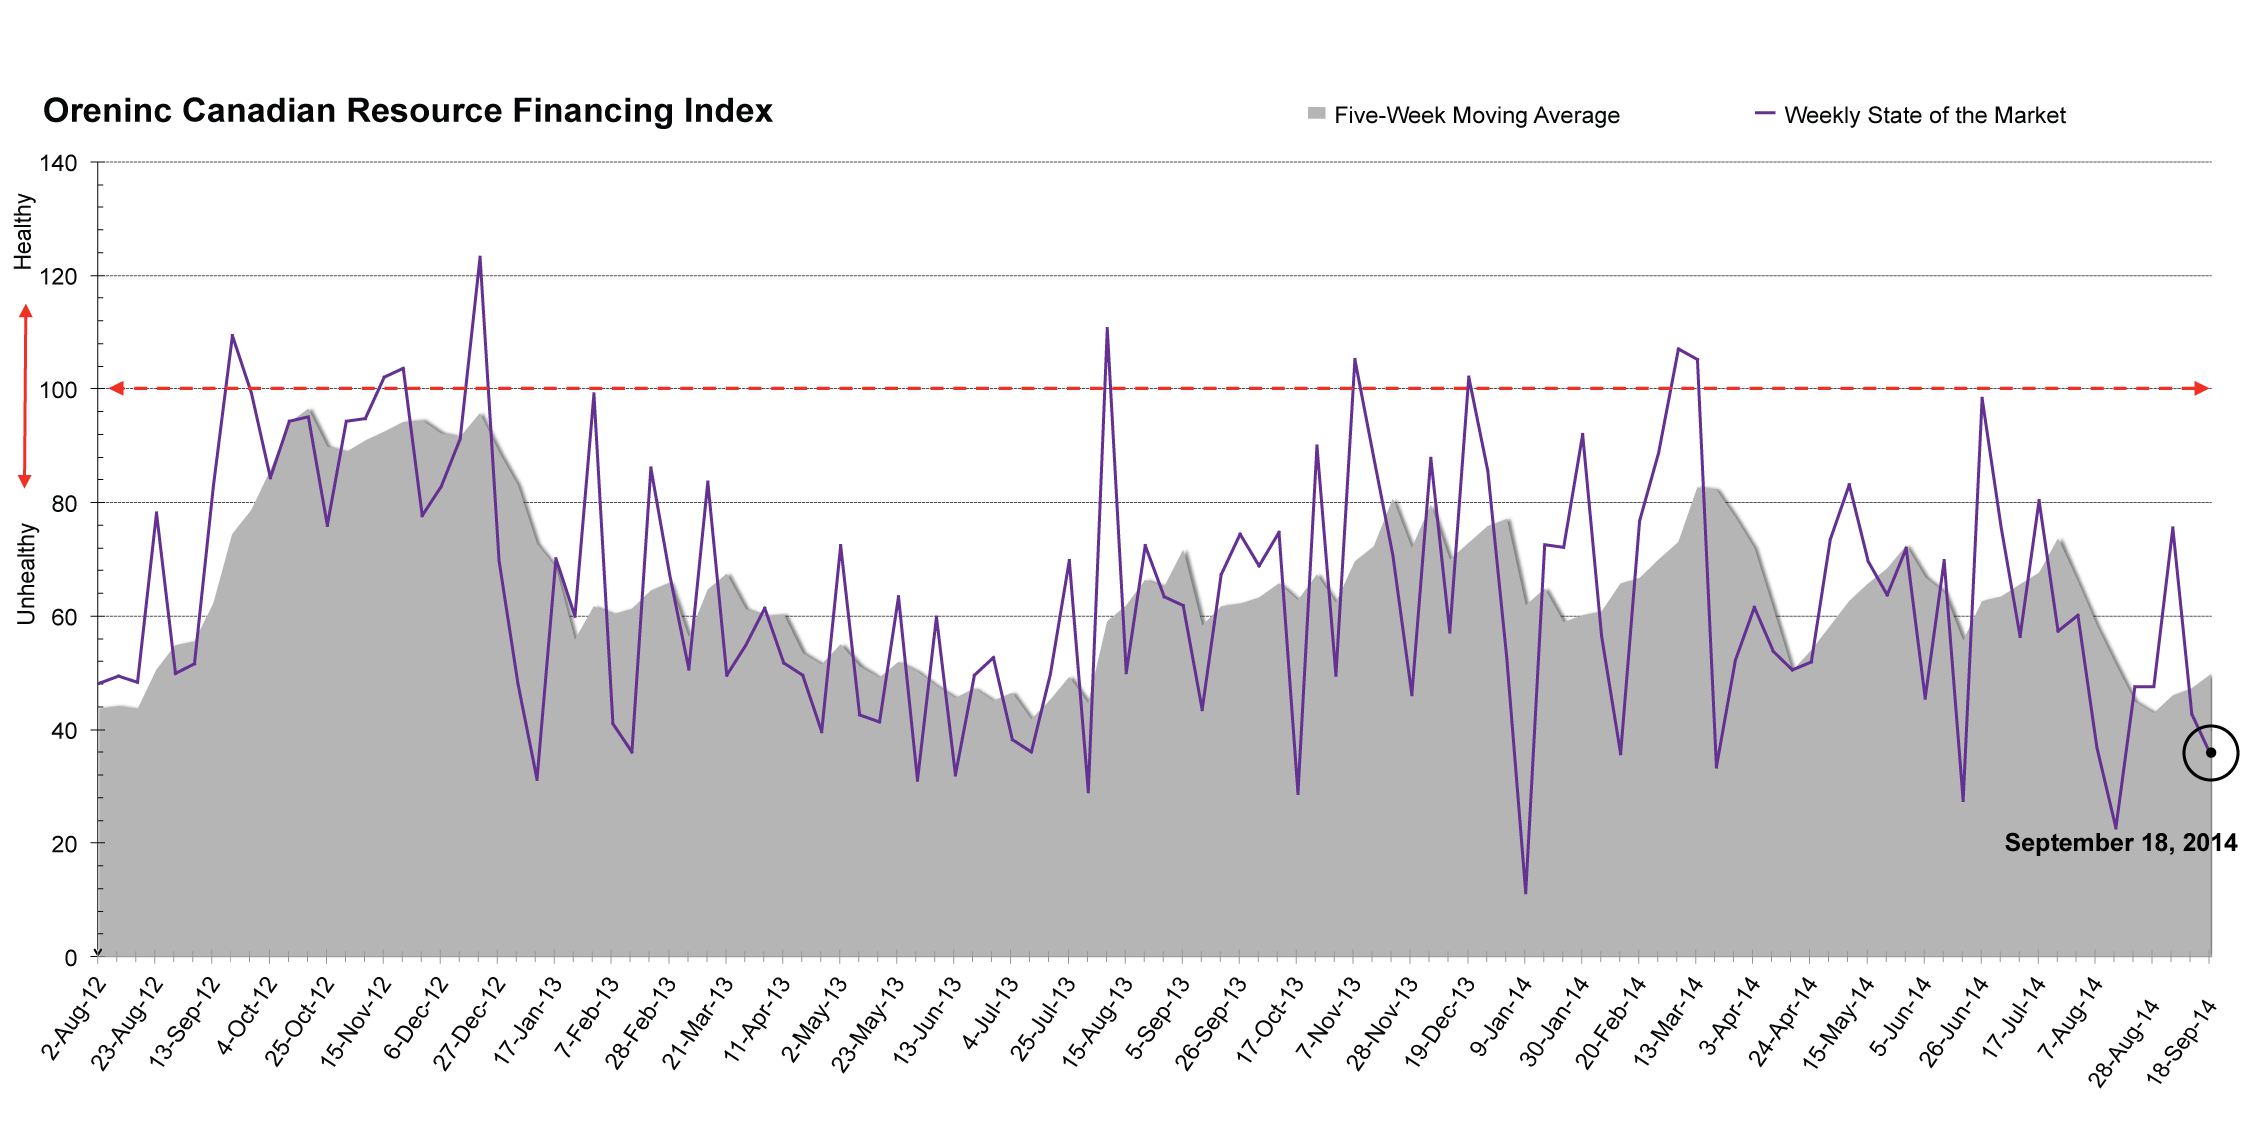This screenshot has width=2244, height=1140.
Task: Click the purple Weekly State legend line marker
Action: pos(1765,113)
